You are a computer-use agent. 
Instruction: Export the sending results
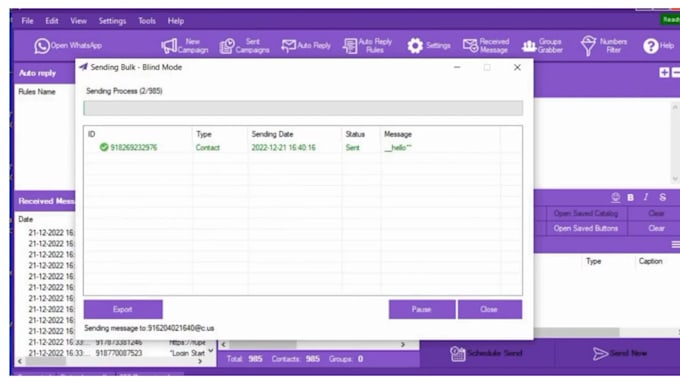pos(123,309)
